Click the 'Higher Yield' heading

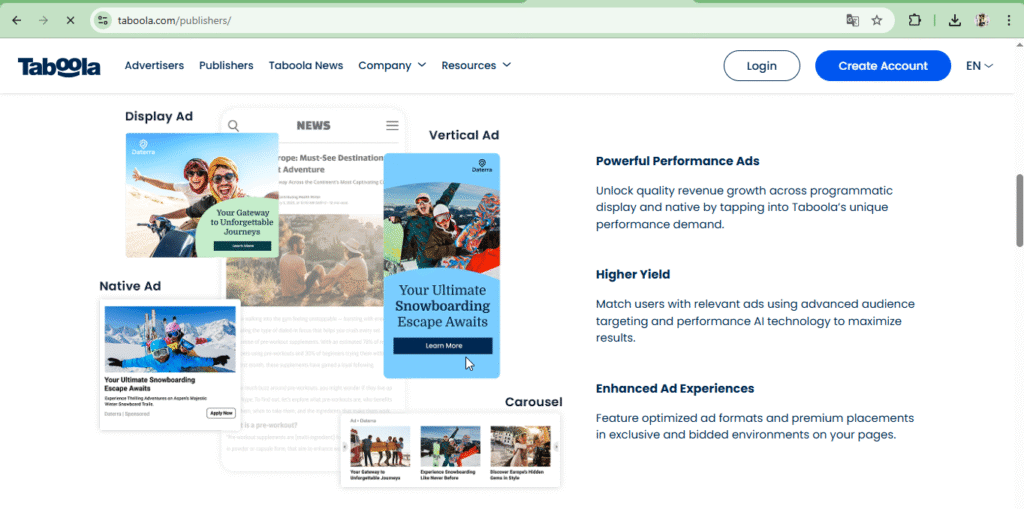pos(633,274)
